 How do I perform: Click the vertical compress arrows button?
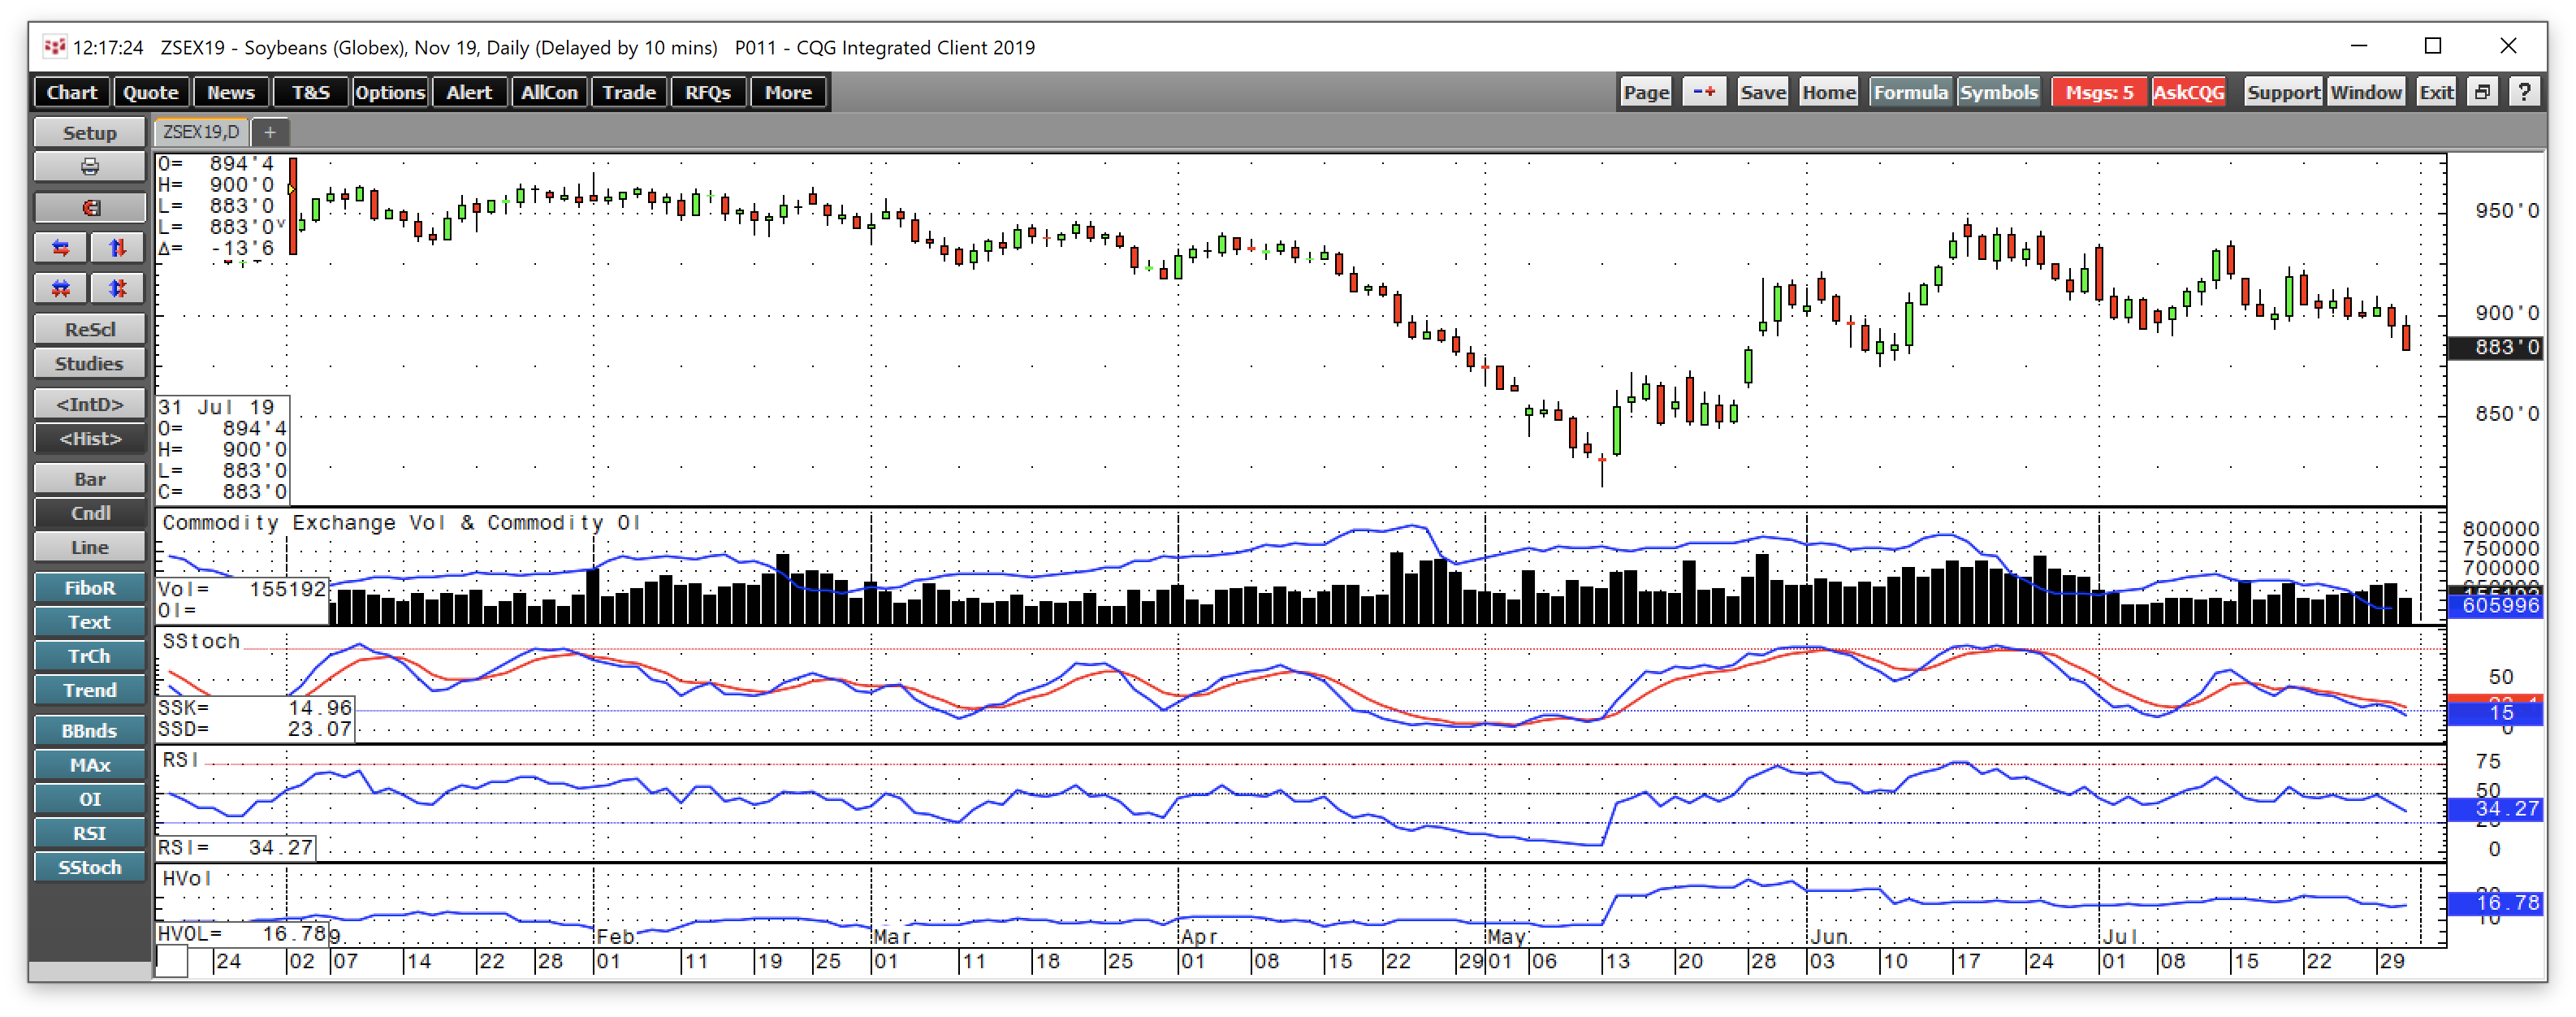(x=118, y=289)
